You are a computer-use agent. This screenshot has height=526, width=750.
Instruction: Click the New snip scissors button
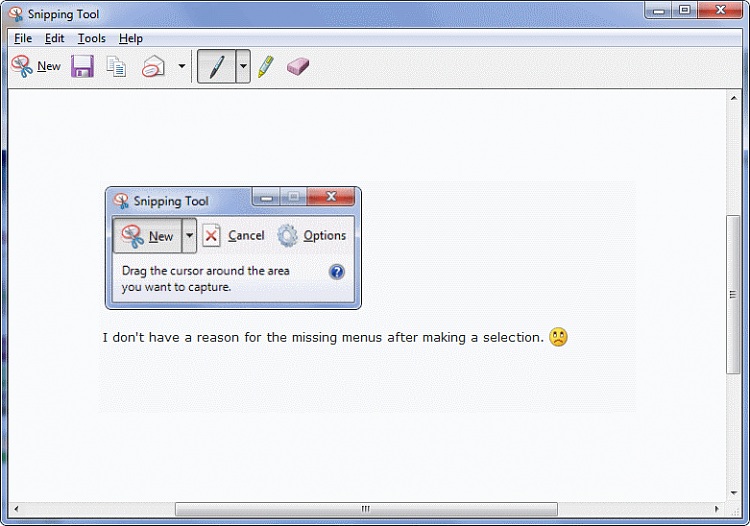point(36,66)
